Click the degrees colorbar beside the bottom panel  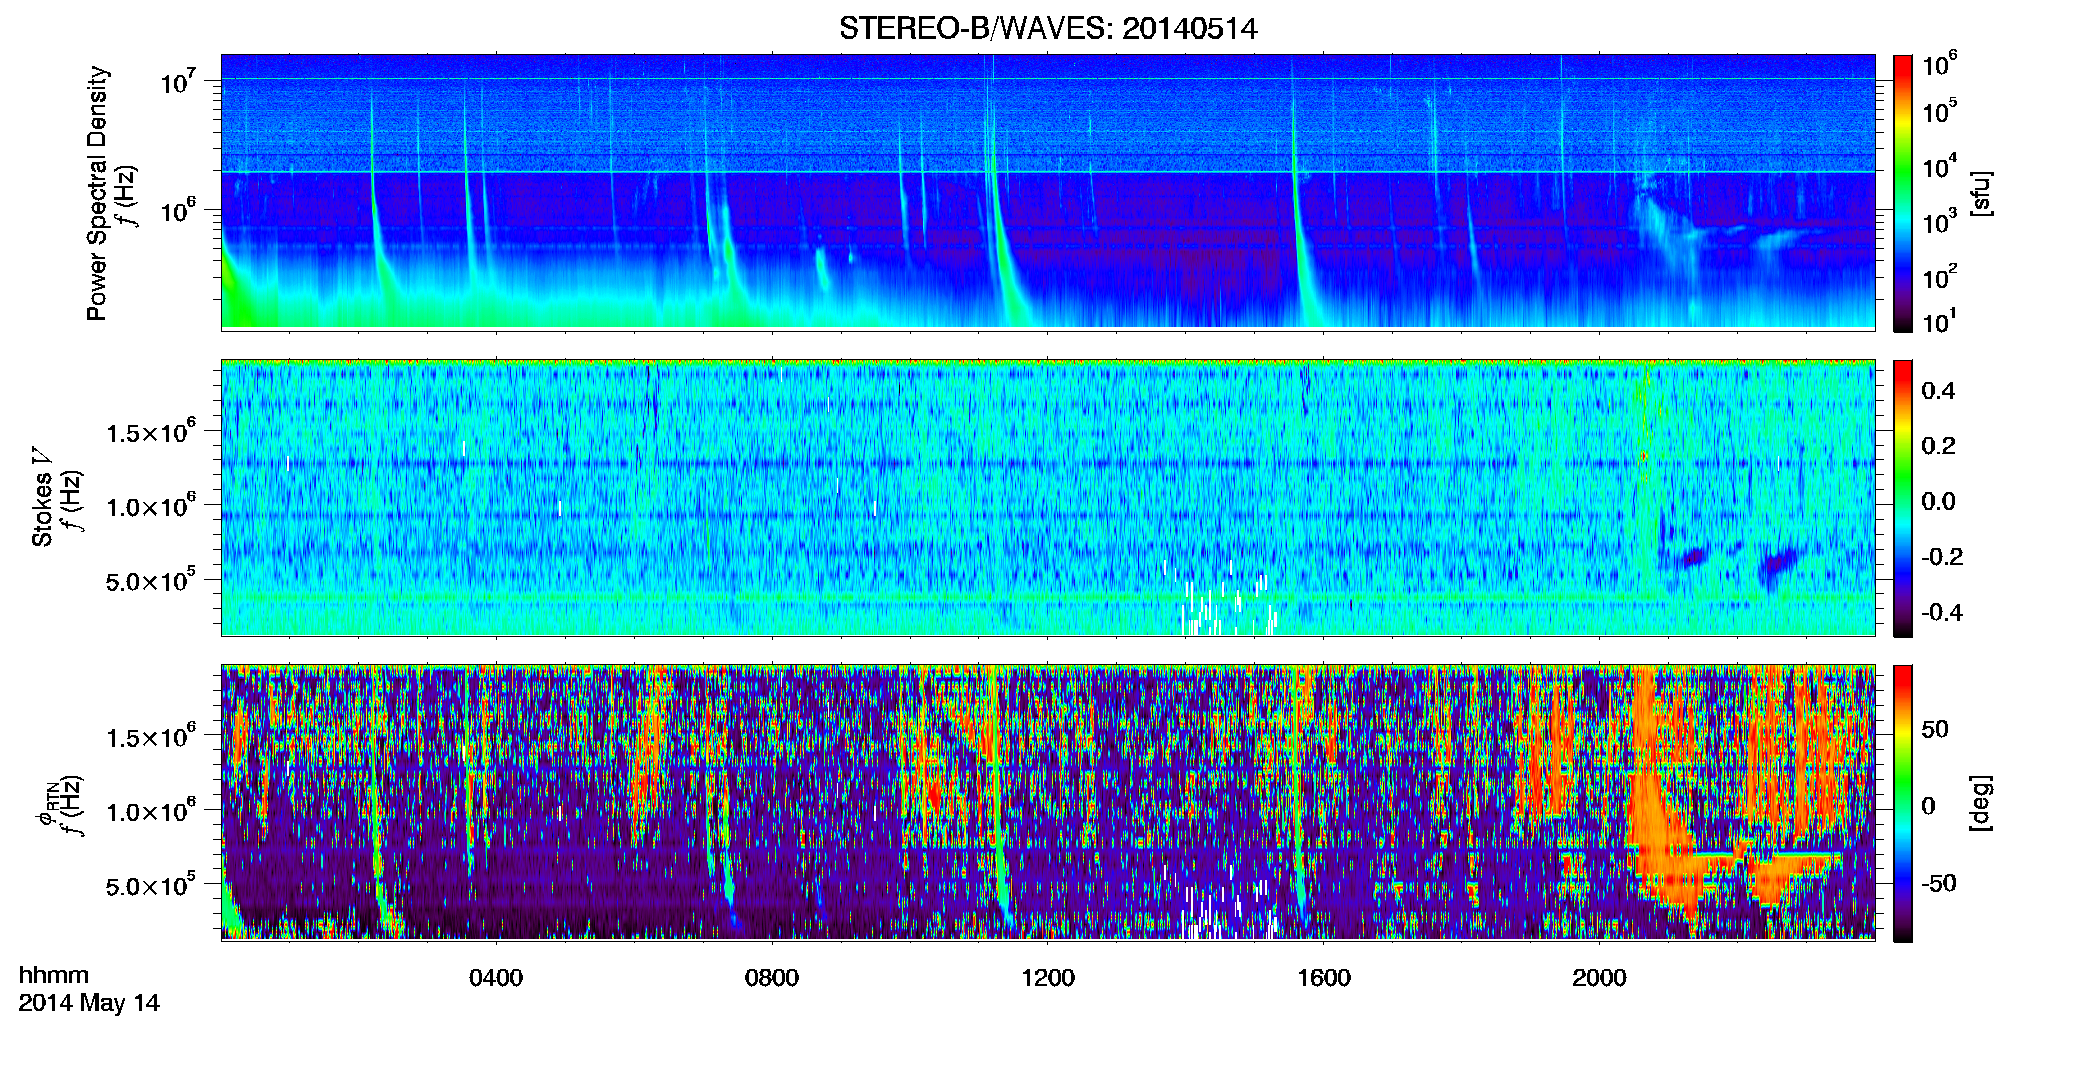(x=1902, y=803)
